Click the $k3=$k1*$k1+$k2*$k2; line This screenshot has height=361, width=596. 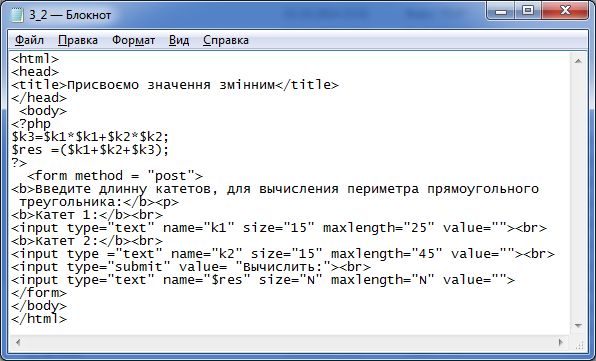click(x=90, y=137)
